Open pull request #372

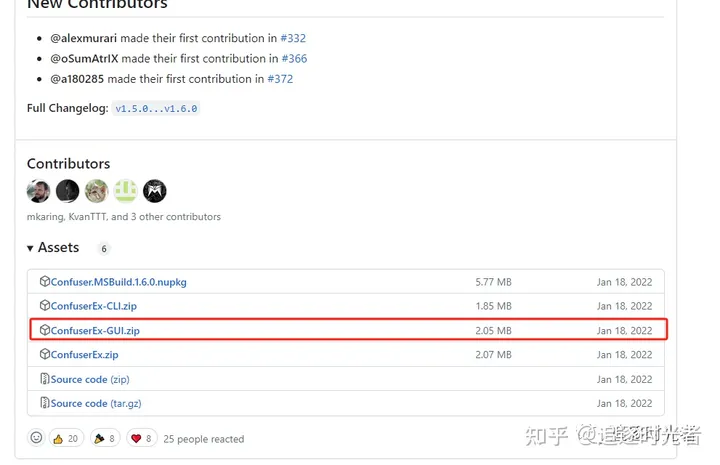pos(280,79)
